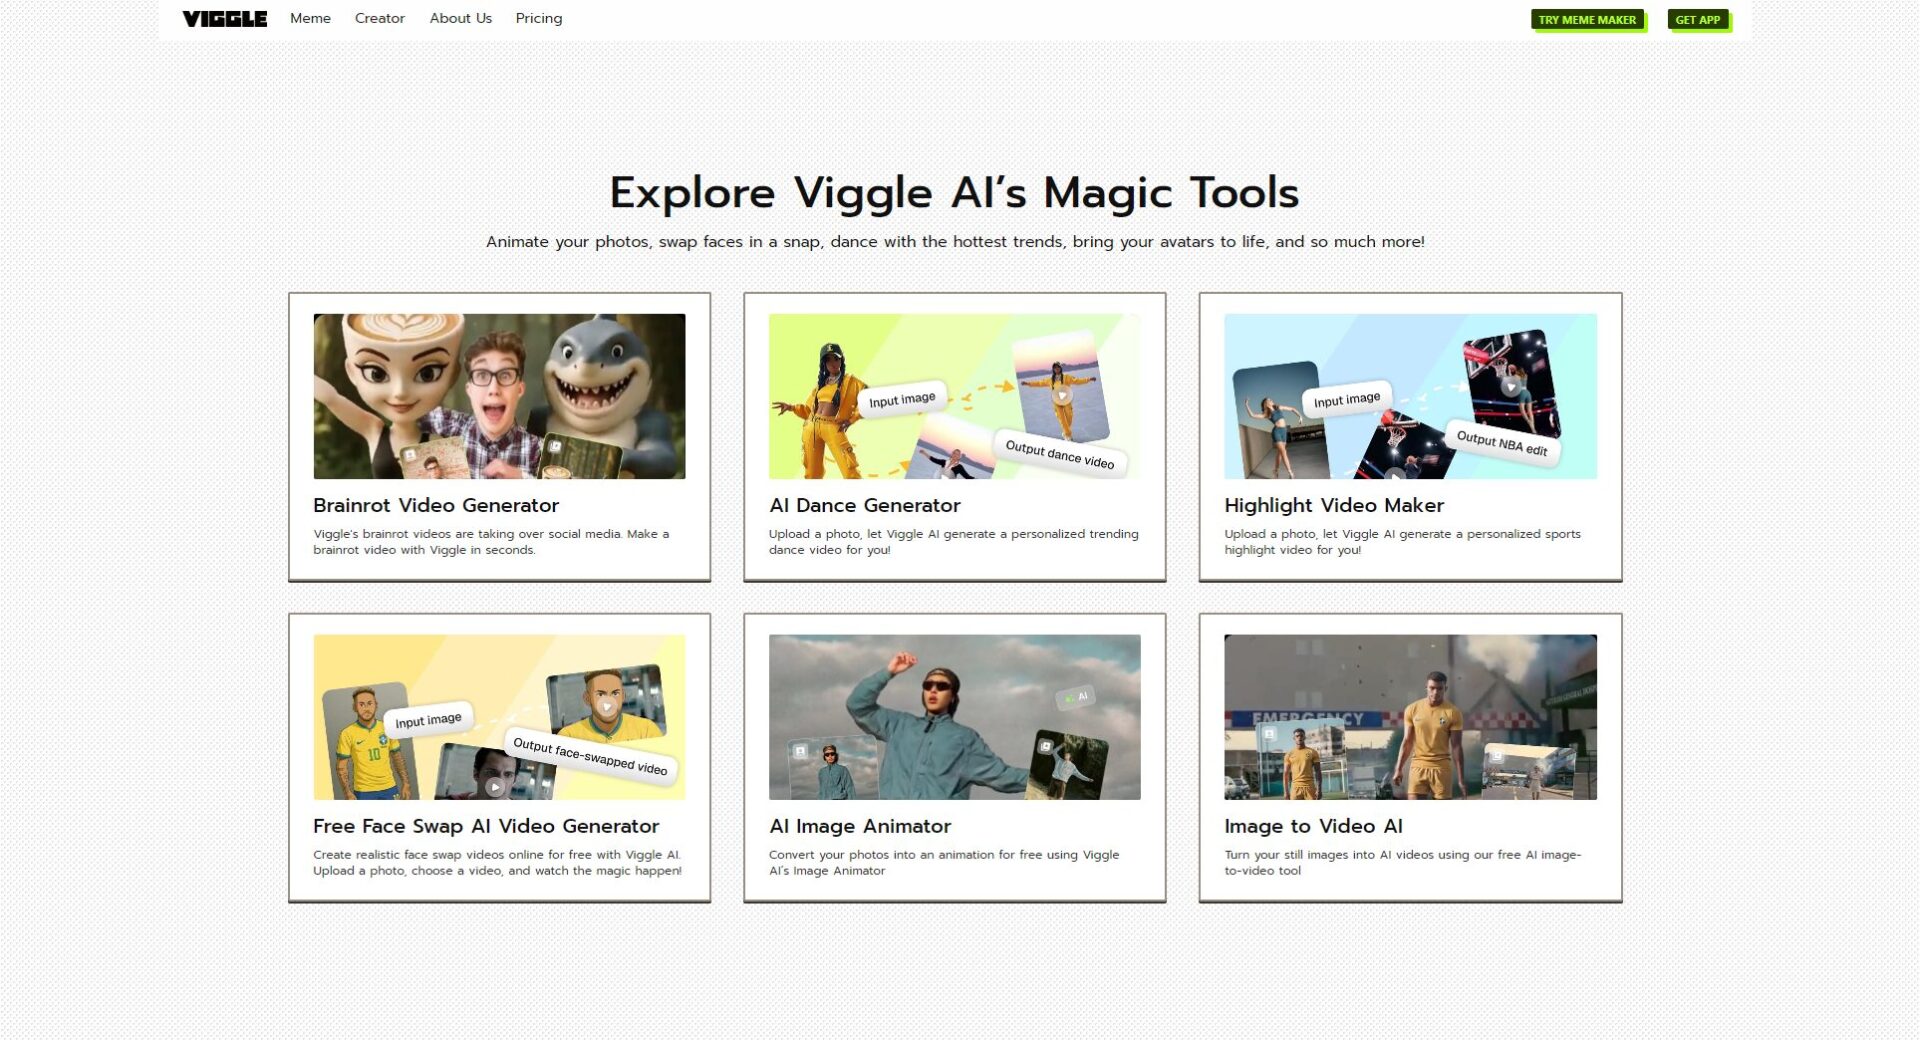The image size is (1920, 1040).
Task: Click the GET APP button
Action: (1697, 20)
